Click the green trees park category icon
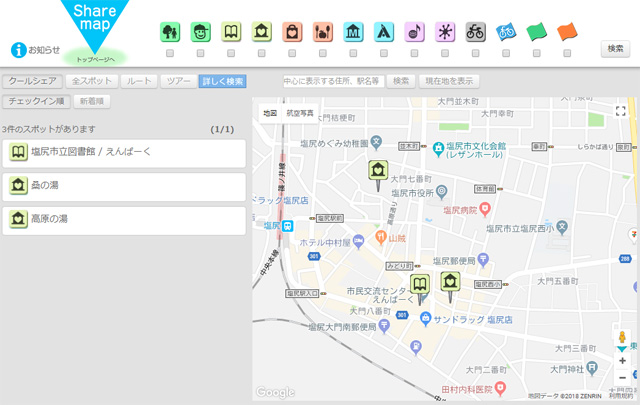 click(x=170, y=32)
